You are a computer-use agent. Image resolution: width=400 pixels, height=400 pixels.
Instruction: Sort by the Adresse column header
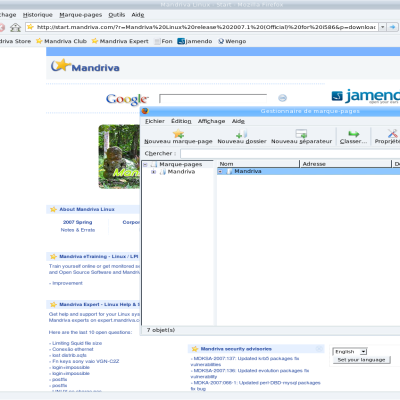346,164
